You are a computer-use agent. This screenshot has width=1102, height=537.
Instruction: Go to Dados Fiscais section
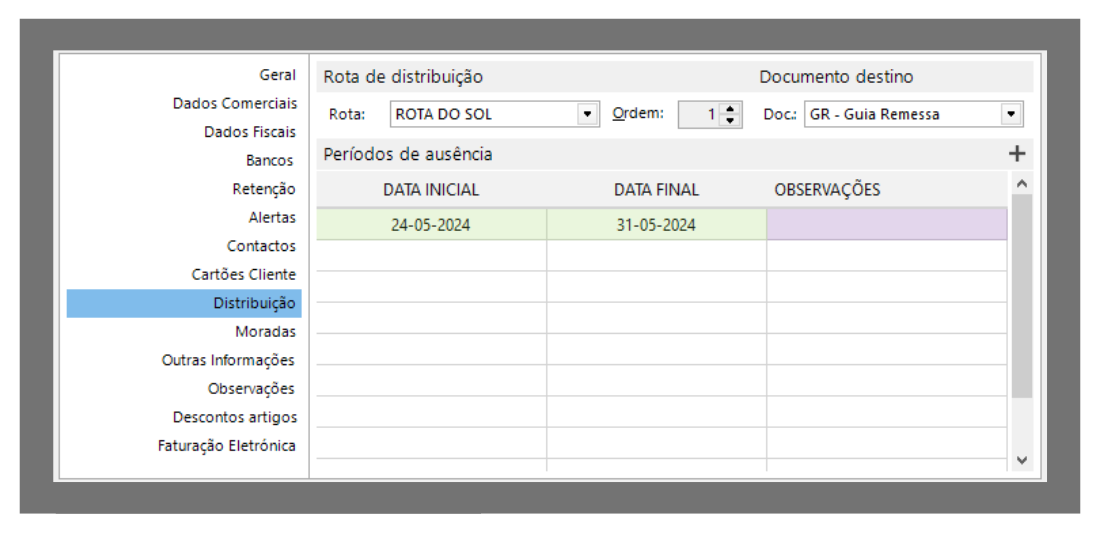249,132
